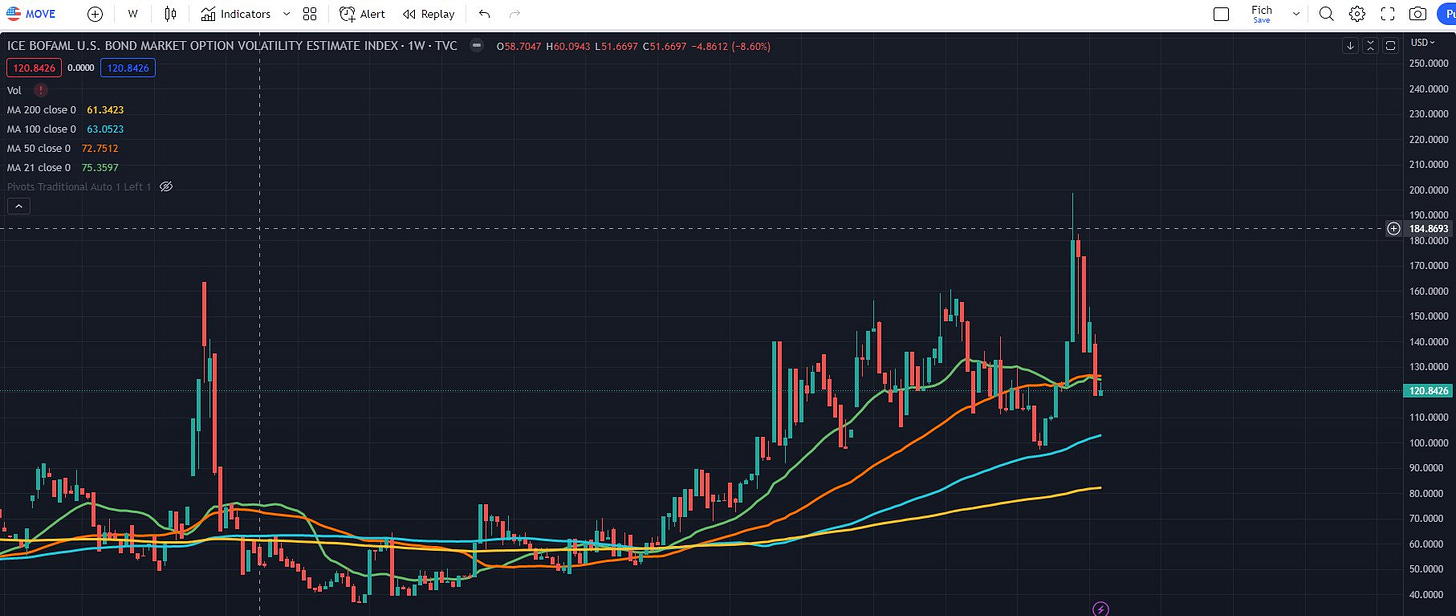
Task: Start bar Replay mode
Action: pos(429,14)
